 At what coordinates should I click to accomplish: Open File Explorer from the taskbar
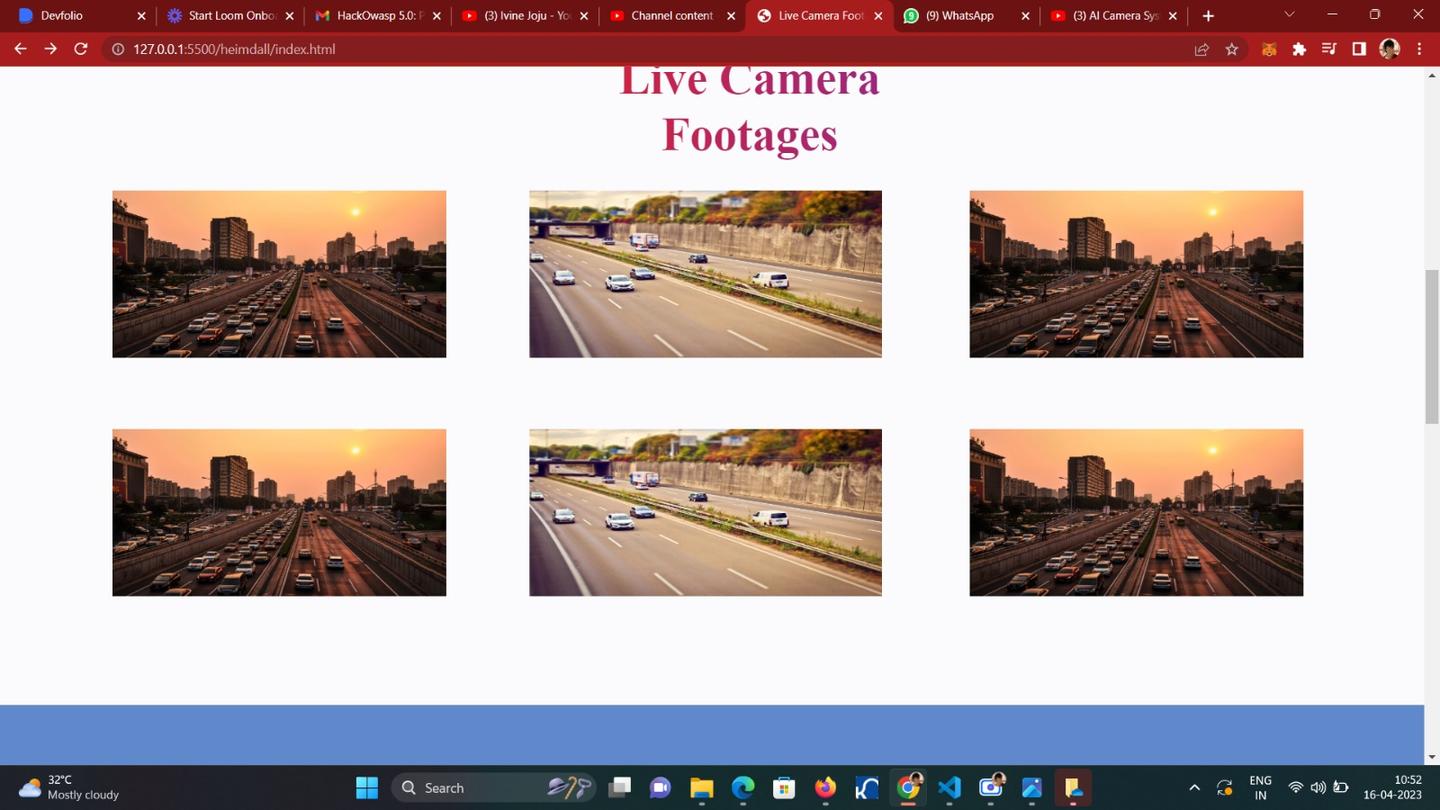(701, 788)
